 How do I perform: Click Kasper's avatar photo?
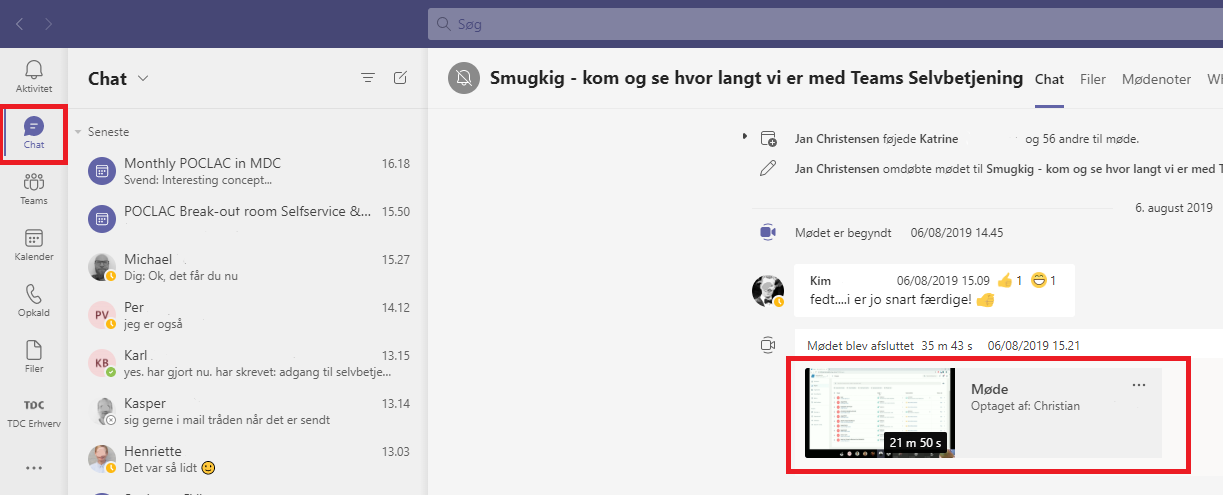[x=103, y=410]
